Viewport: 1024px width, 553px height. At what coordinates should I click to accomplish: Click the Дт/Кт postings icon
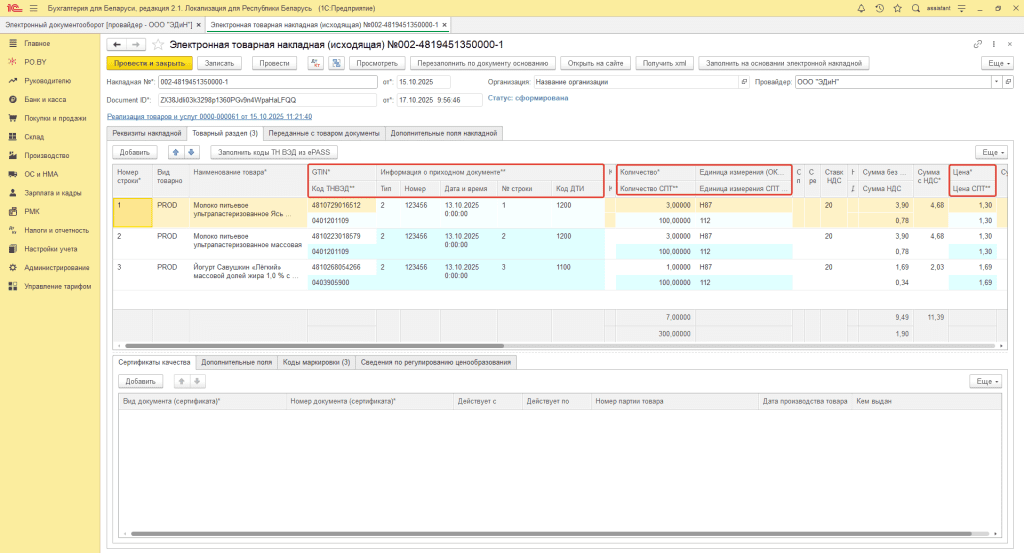click(x=315, y=63)
